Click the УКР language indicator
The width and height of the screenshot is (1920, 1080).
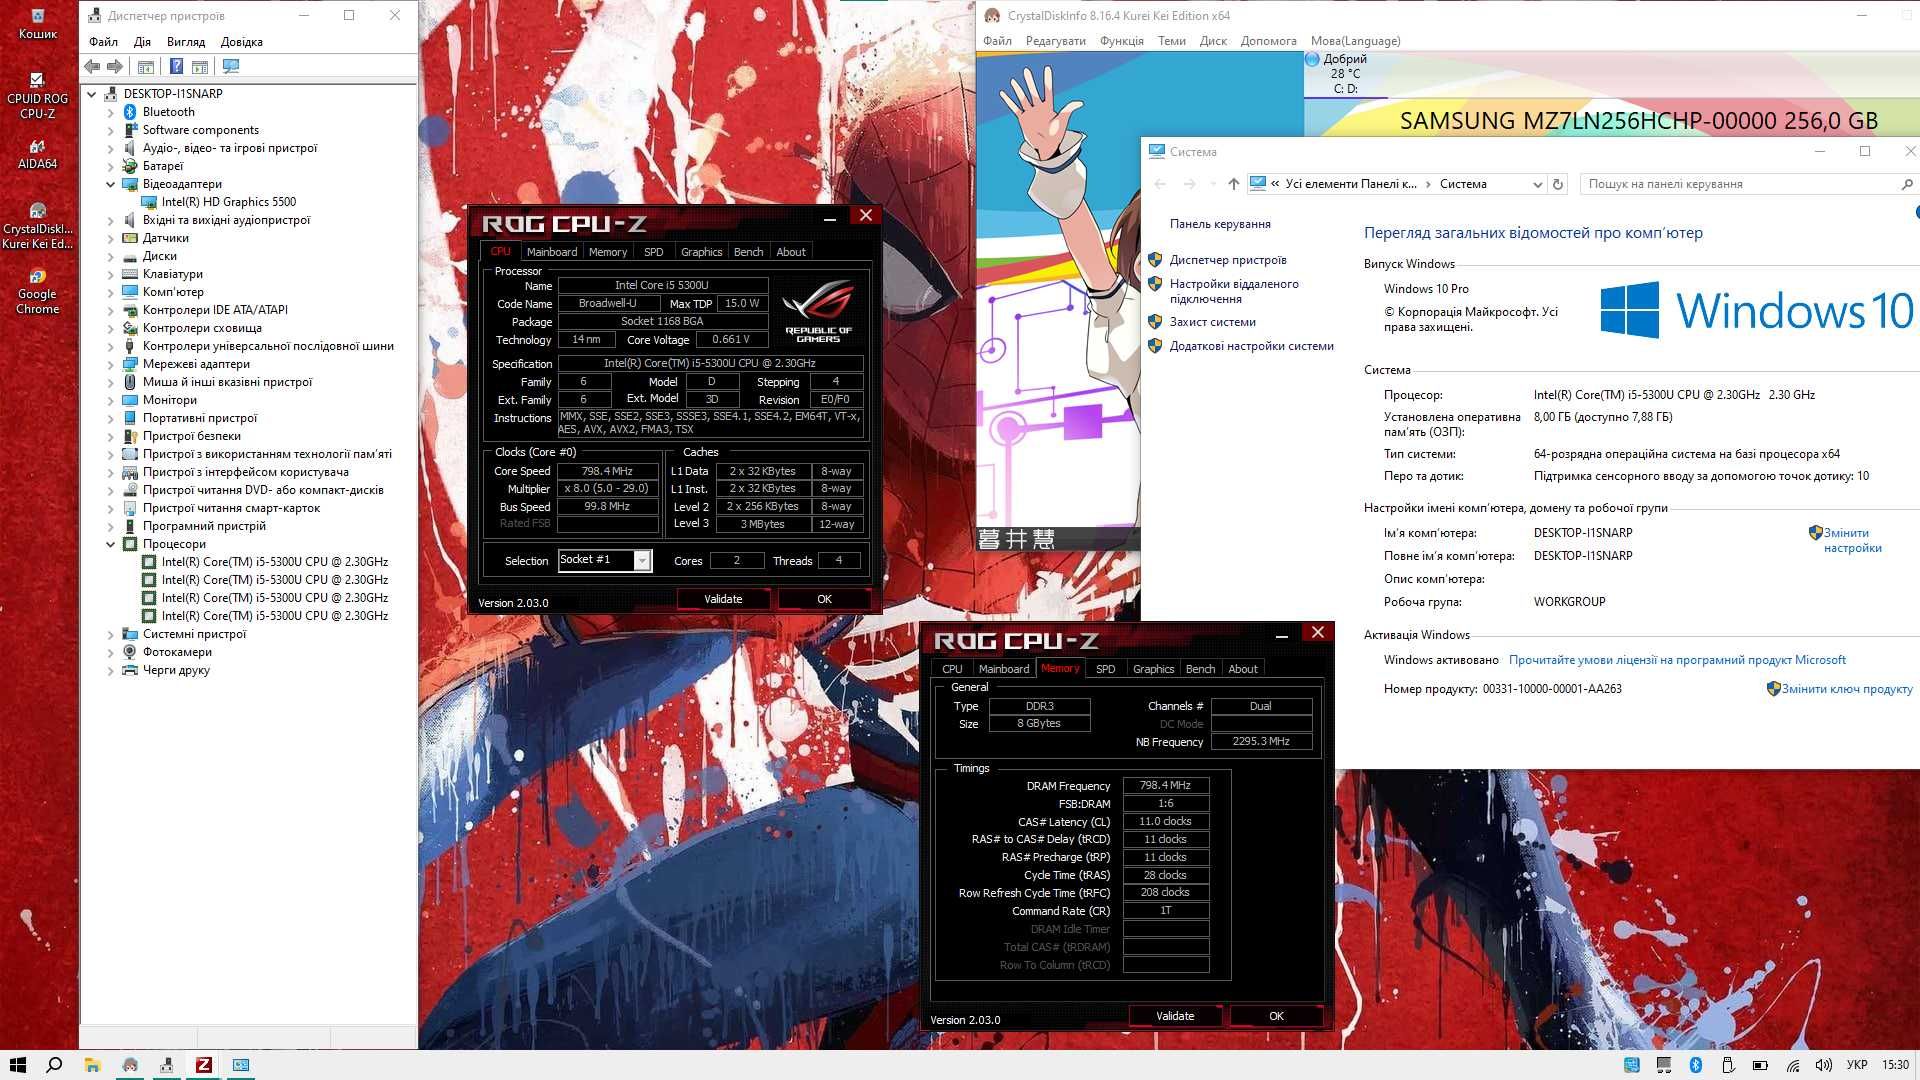coord(1857,1065)
